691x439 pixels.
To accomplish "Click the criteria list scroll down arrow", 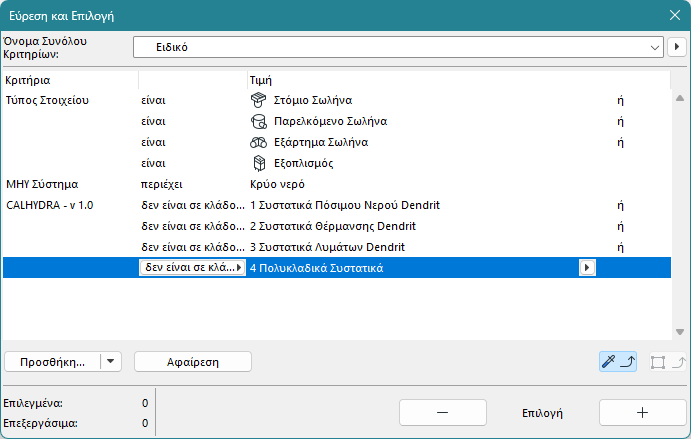I will coord(680,331).
